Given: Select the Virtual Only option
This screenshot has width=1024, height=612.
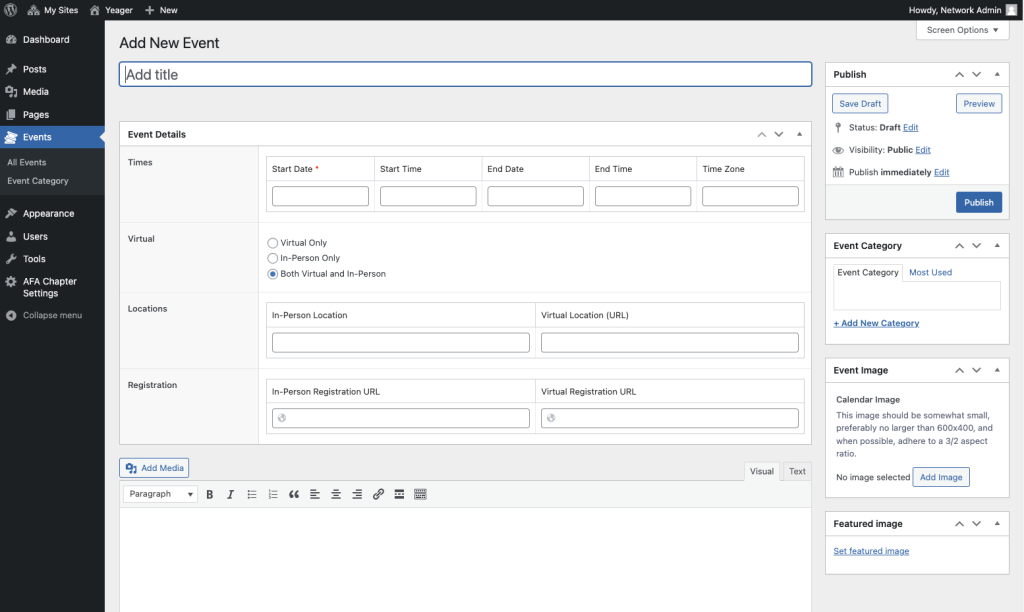Looking at the screenshot, I should pos(272,243).
